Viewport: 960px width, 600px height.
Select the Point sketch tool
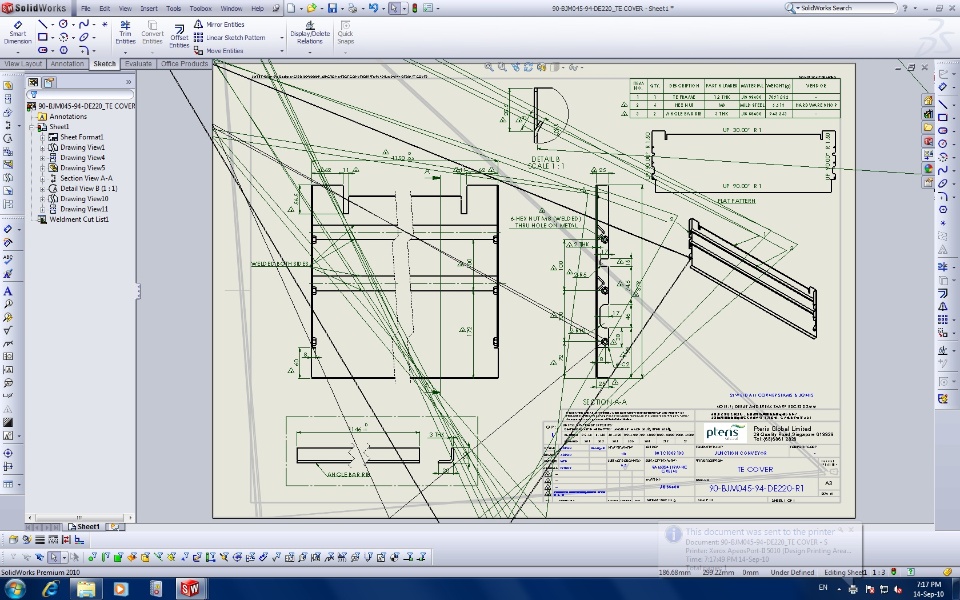point(105,24)
